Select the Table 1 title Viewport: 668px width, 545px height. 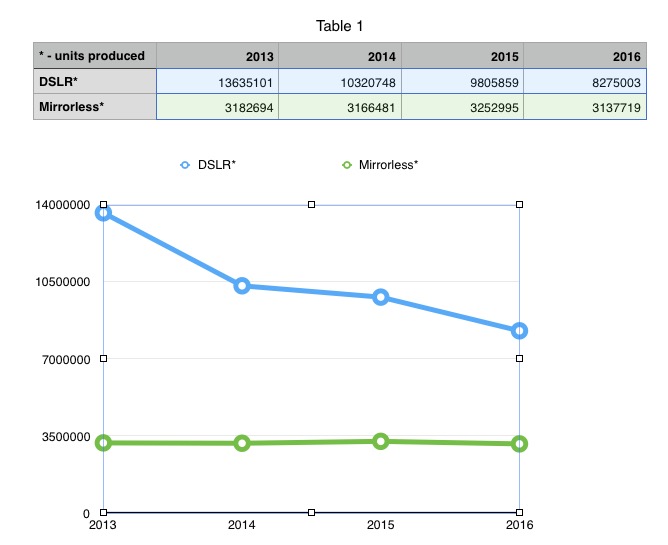[x=340, y=26]
